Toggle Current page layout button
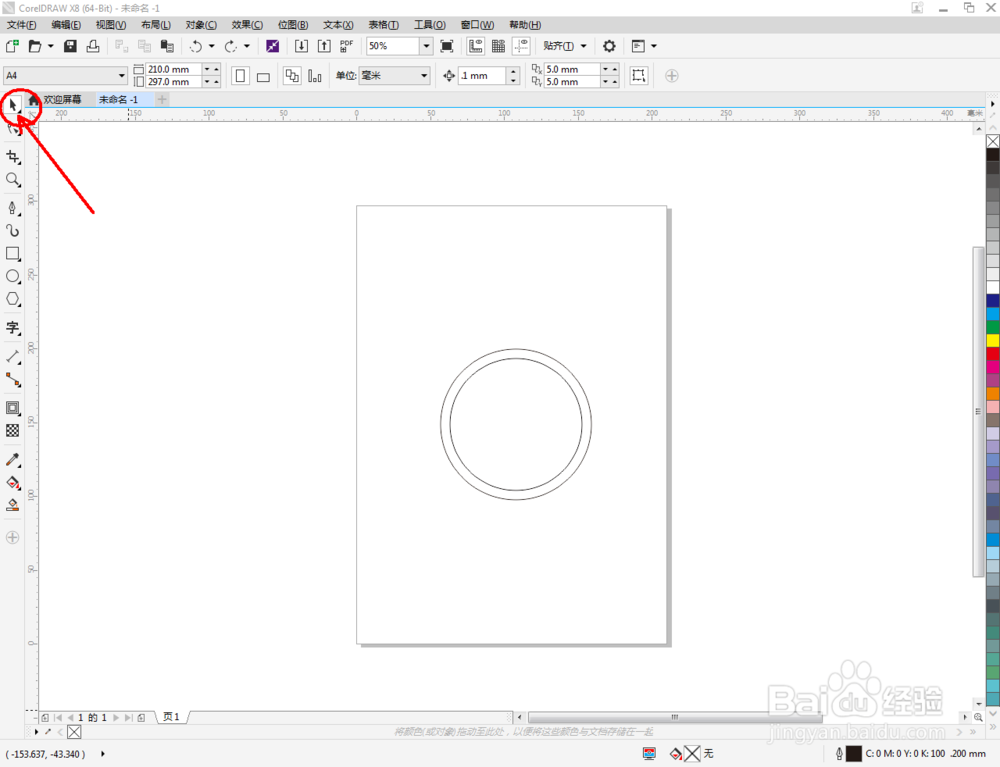 (314, 76)
